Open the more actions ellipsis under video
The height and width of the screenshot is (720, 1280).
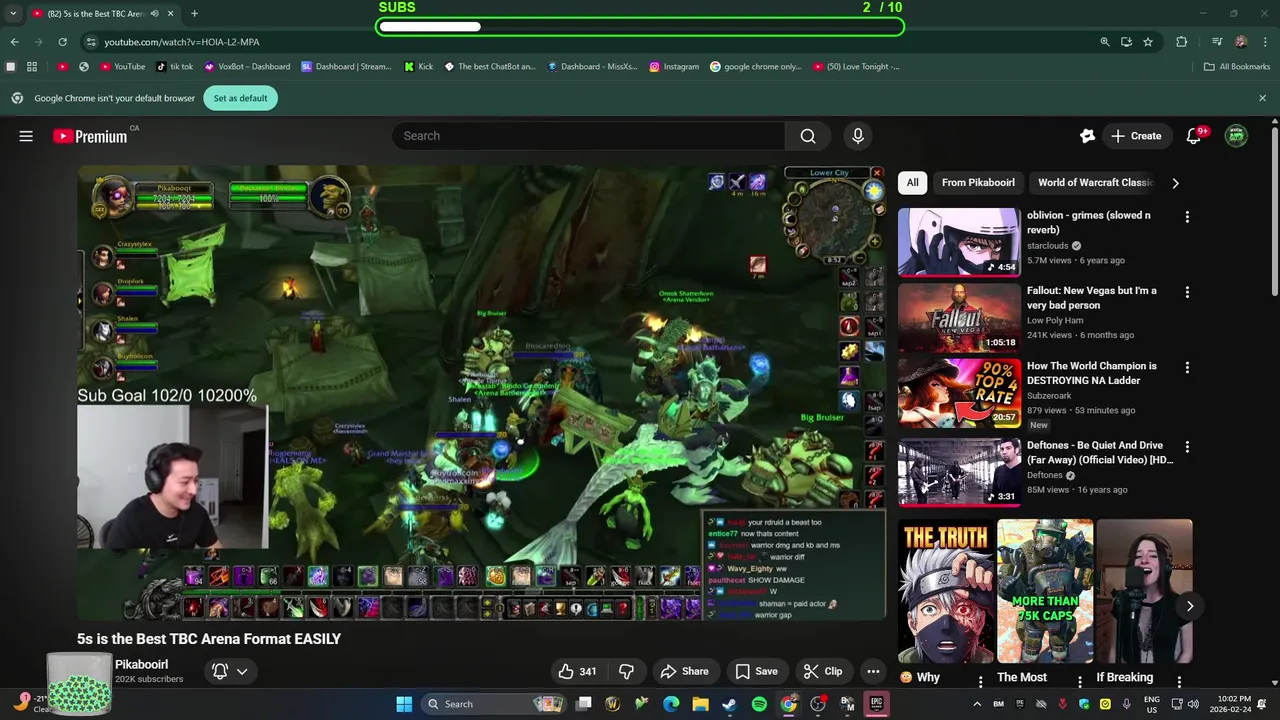(x=873, y=671)
